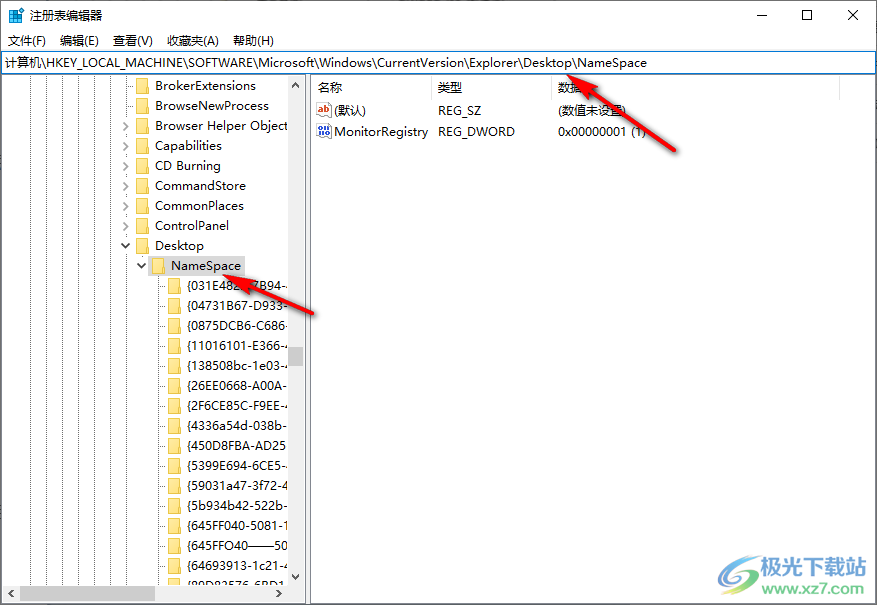Click folder icon of {2F6CE85C-F9EE key
877x605 pixels.
[x=175, y=406]
